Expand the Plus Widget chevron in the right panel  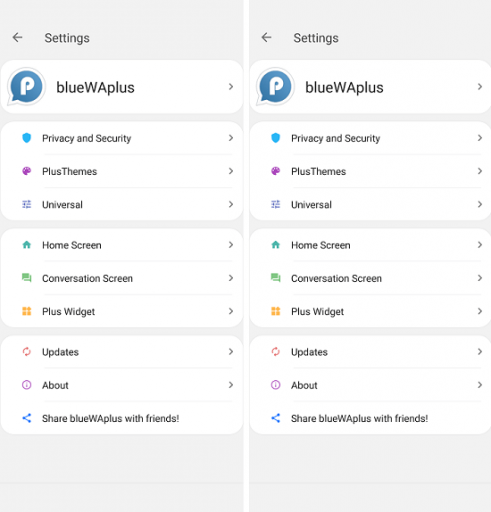point(480,311)
